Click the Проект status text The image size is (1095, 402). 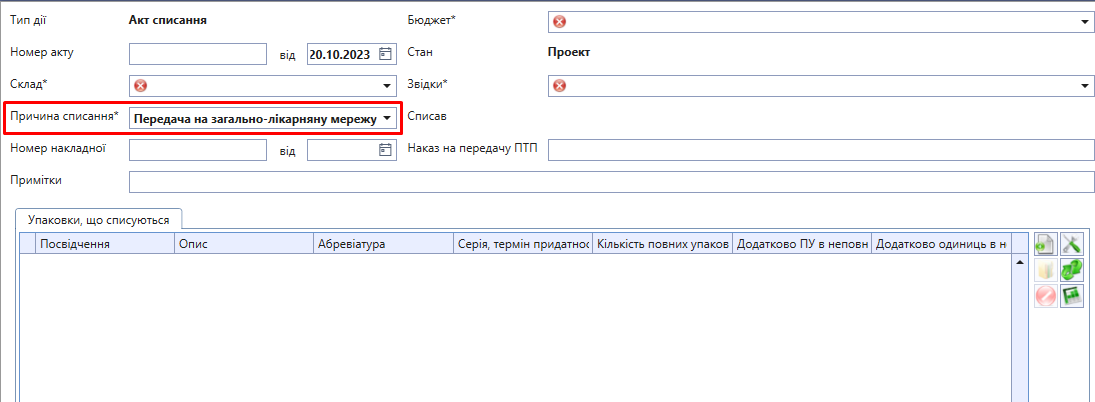click(x=569, y=52)
